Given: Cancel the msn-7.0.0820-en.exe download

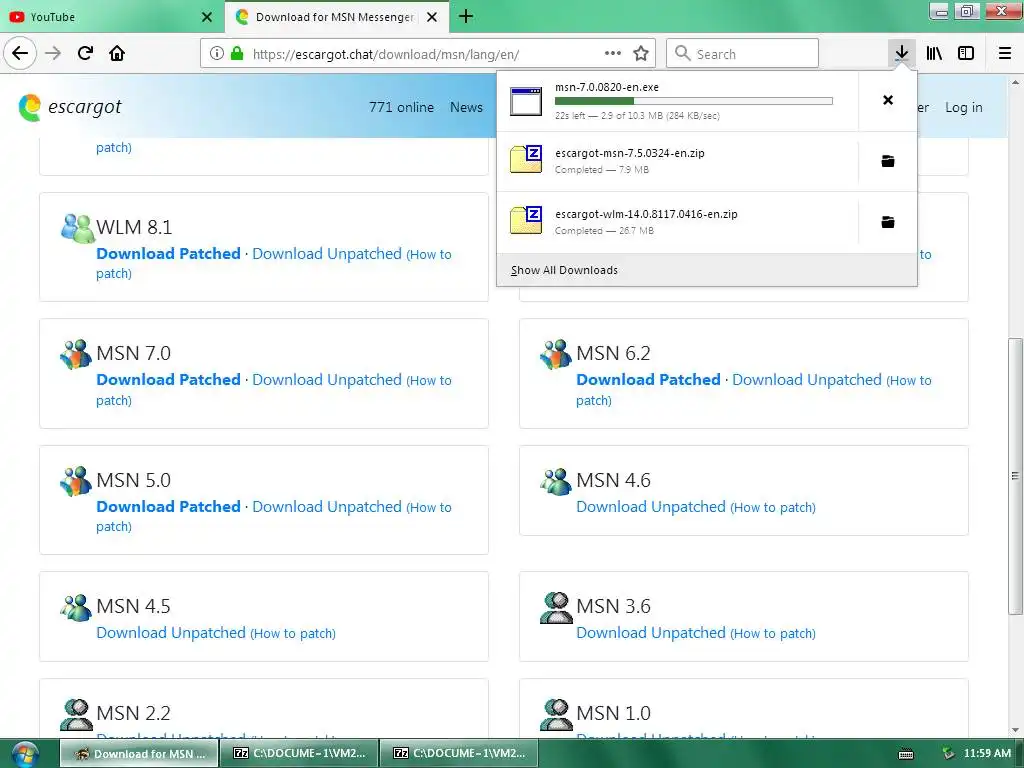Looking at the screenshot, I should (888, 100).
